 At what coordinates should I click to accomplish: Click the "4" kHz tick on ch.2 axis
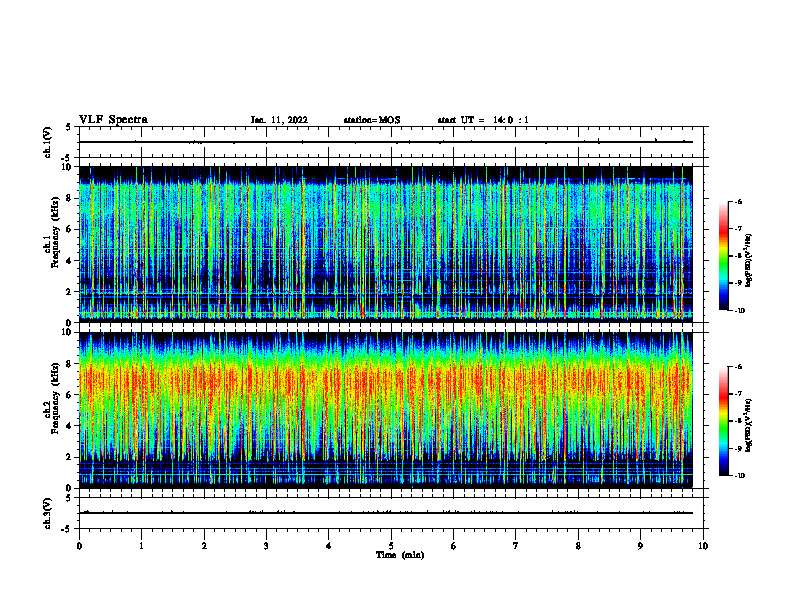coord(70,426)
